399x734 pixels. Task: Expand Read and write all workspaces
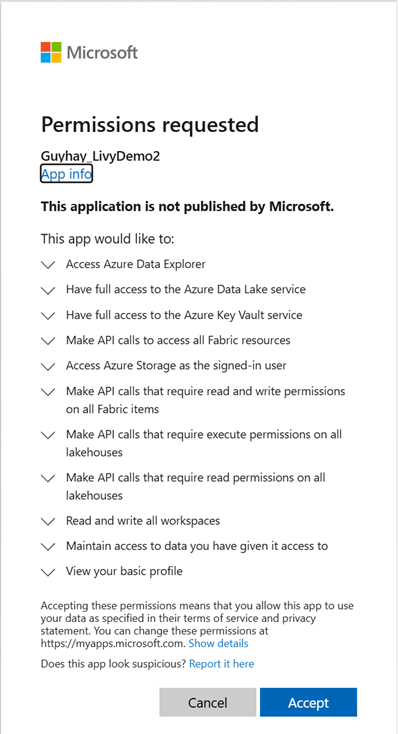coord(48,521)
